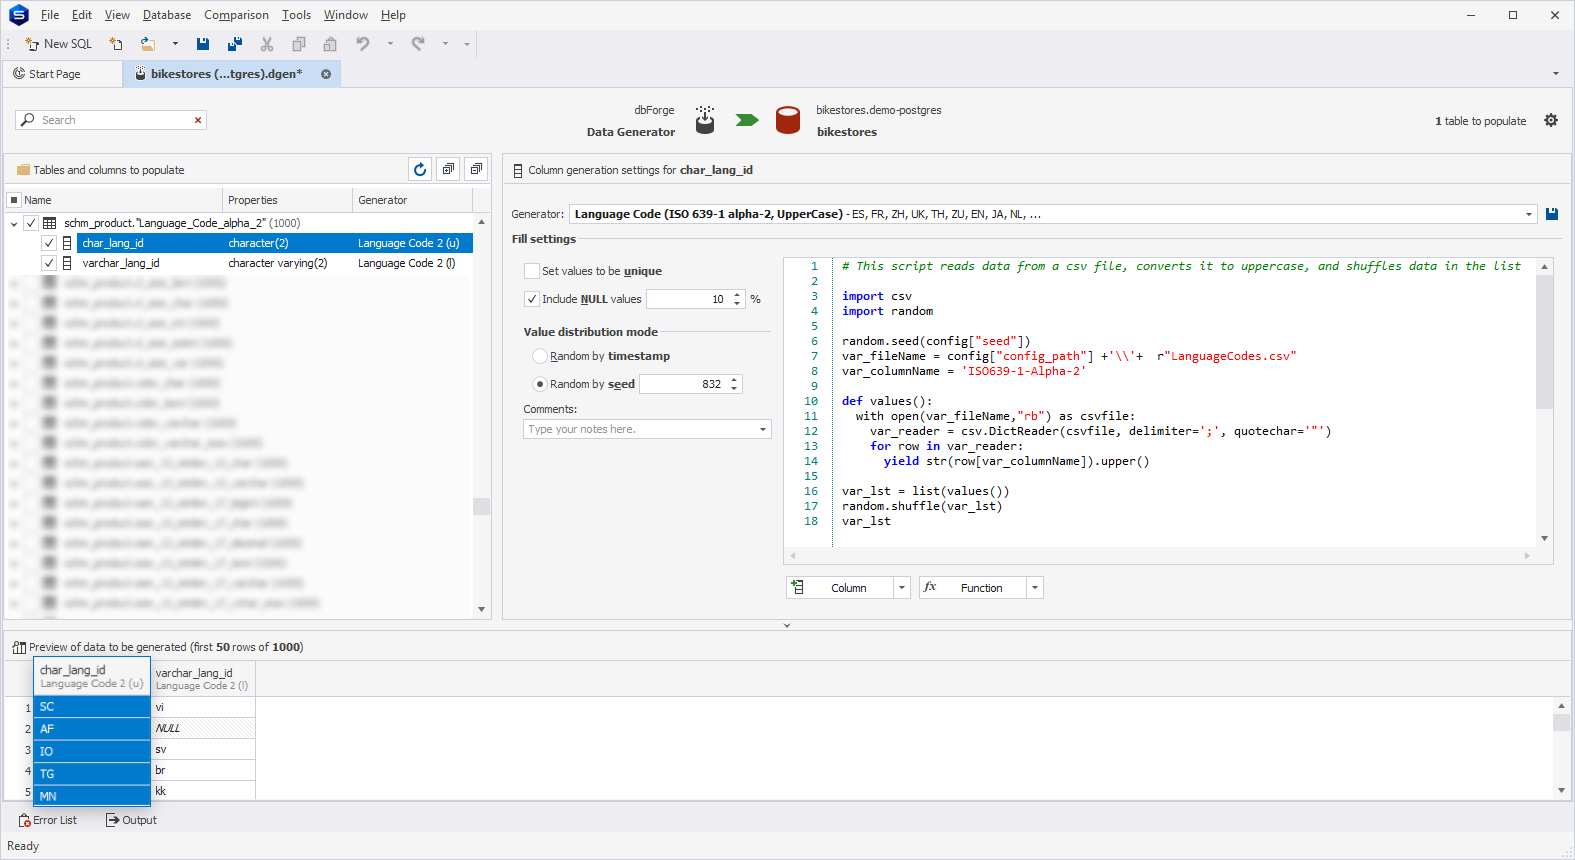This screenshot has width=1575, height=860.
Task: Click the New SQL toolbar button
Action: 58,44
